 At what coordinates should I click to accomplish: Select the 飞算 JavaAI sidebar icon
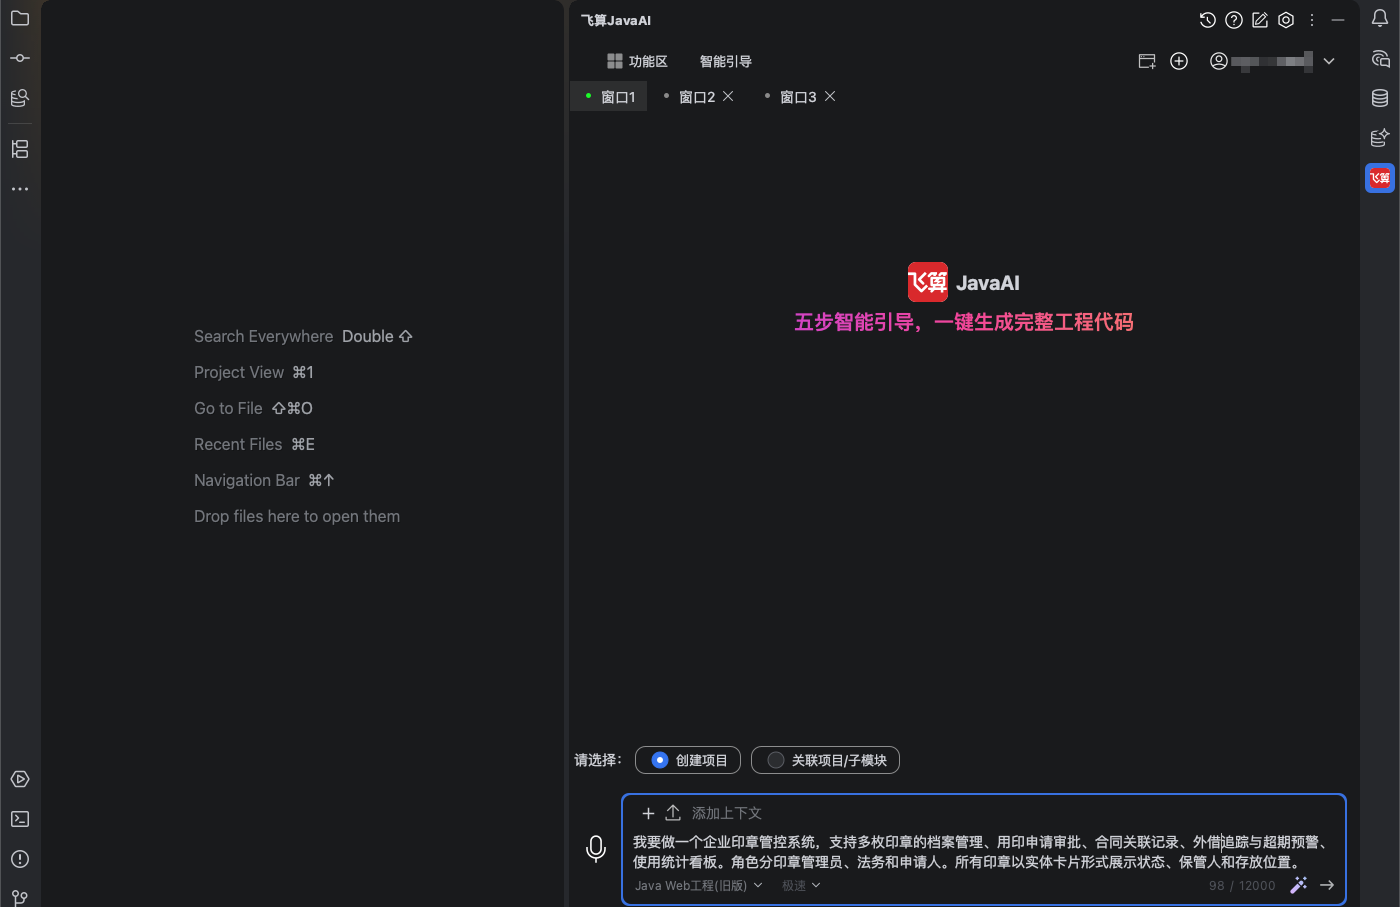pos(1380,178)
